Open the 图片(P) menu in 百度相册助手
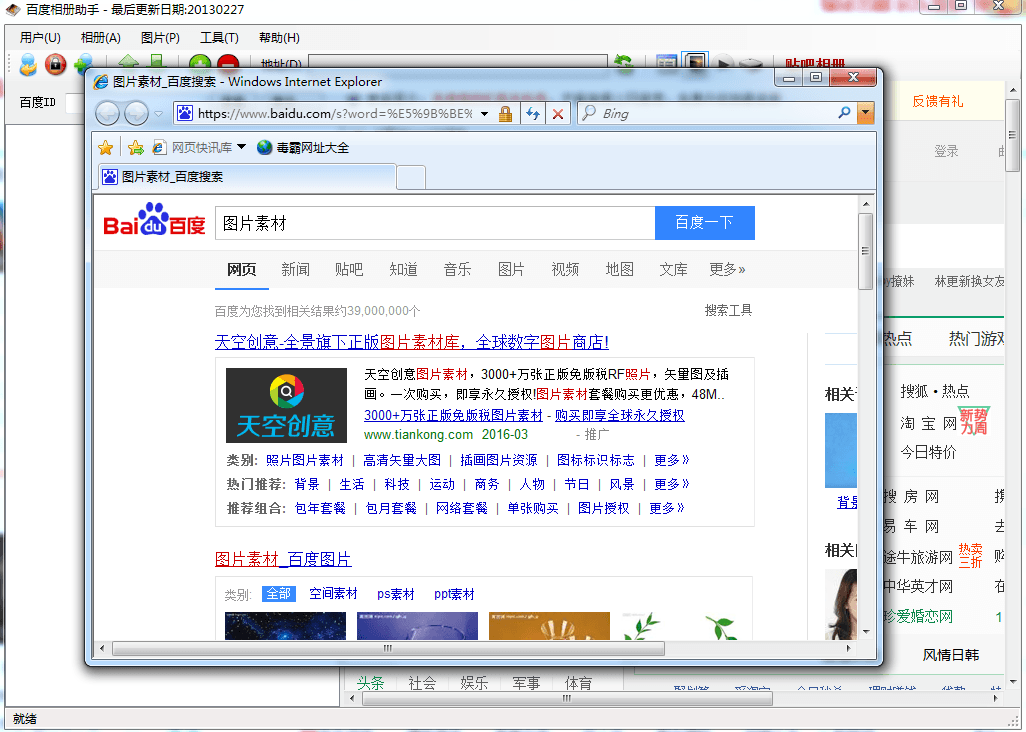 click(x=160, y=38)
